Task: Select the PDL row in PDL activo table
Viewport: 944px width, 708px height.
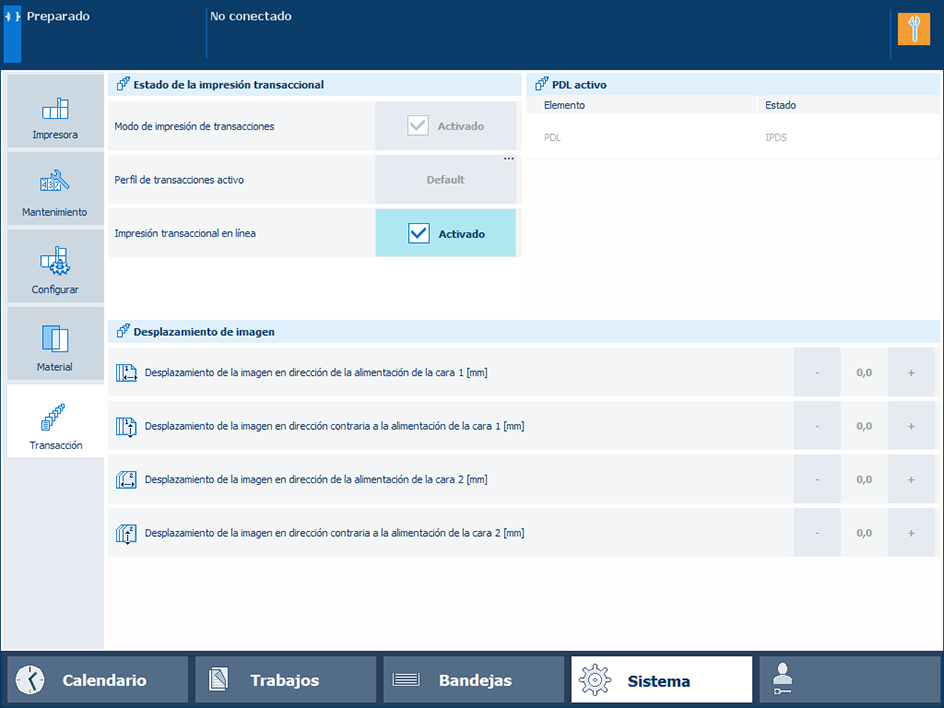Action: [x=733, y=137]
